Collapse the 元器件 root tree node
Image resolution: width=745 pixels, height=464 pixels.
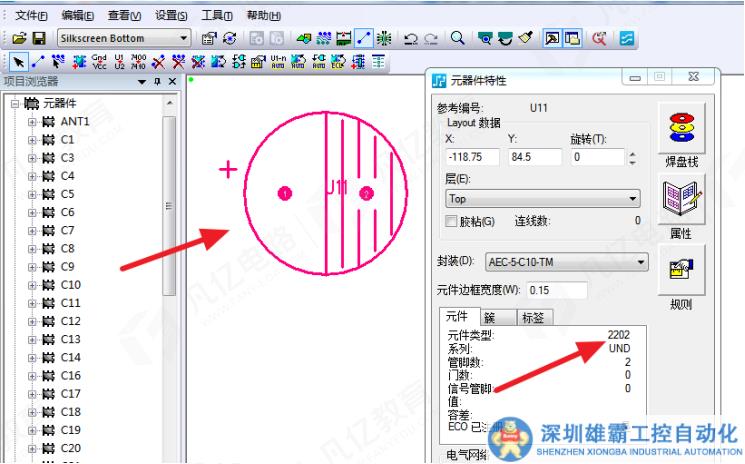15,104
